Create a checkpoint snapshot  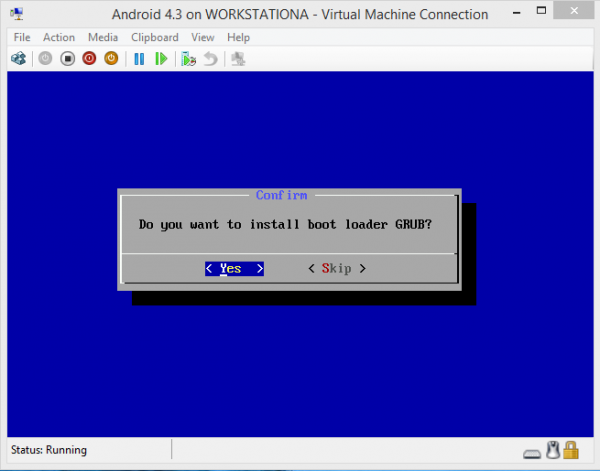[x=188, y=59]
